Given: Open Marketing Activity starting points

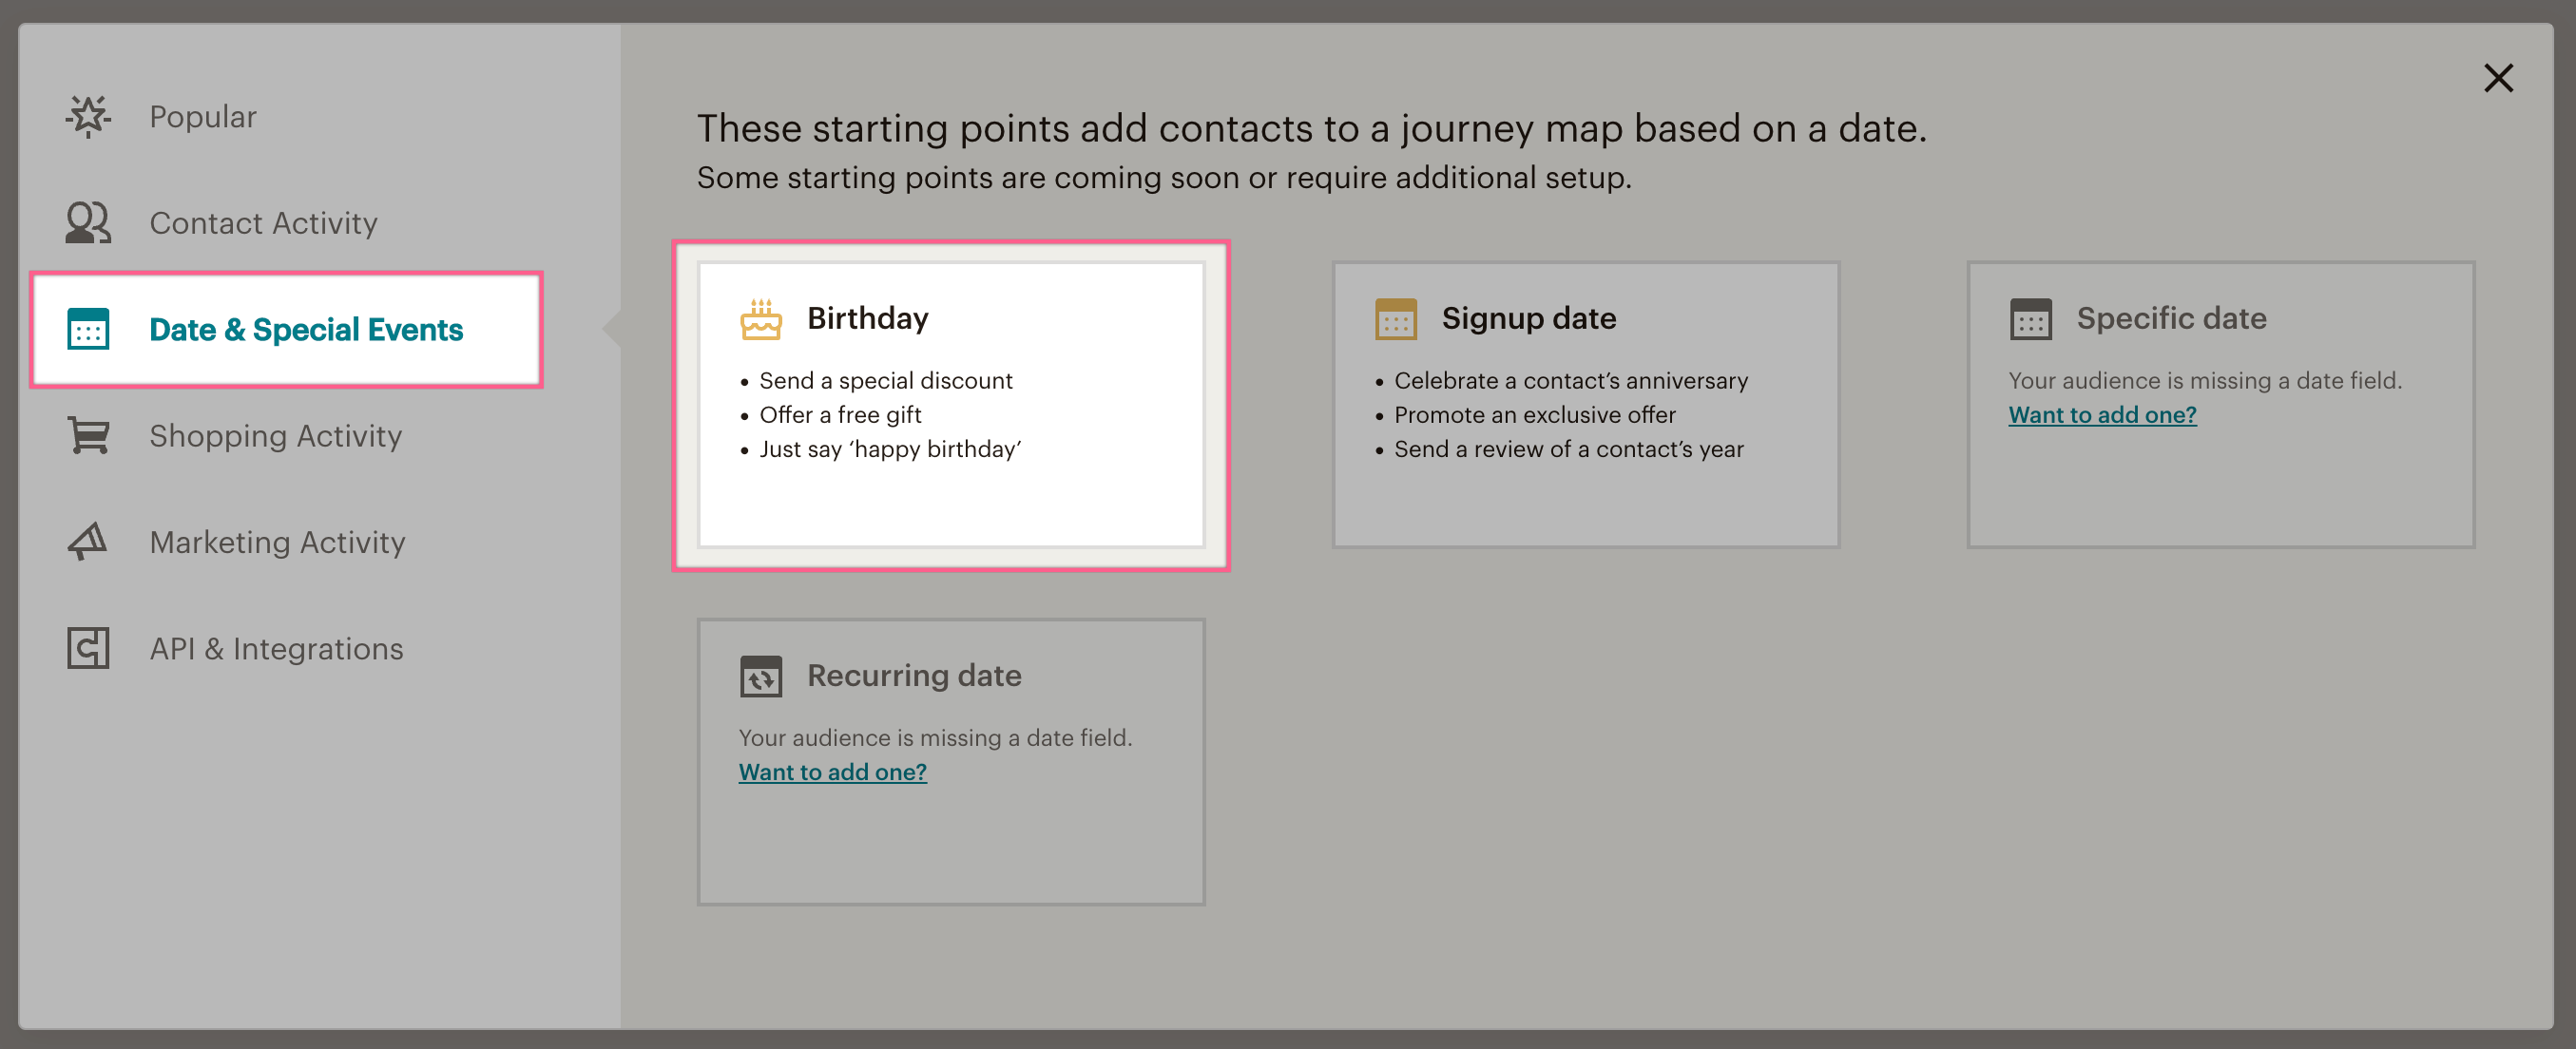Looking at the screenshot, I should point(277,541).
